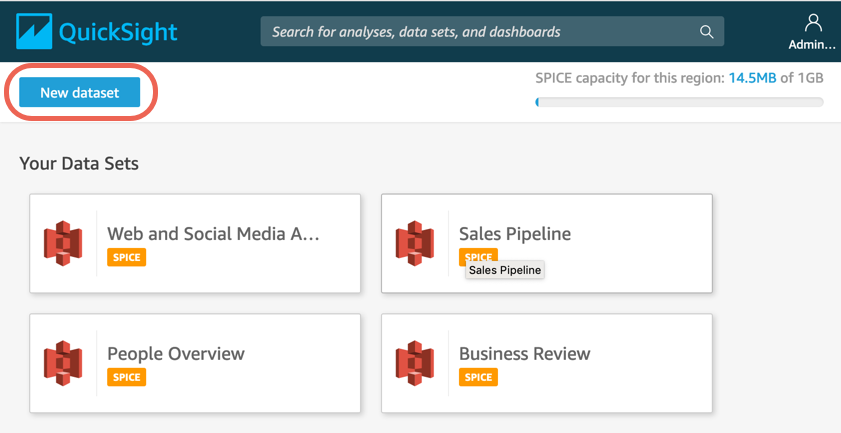The width and height of the screenshot is (841, 433).
Task: Click the SPICE capacity usage bar
Action: pyautogui.click(x=680, y=102)
